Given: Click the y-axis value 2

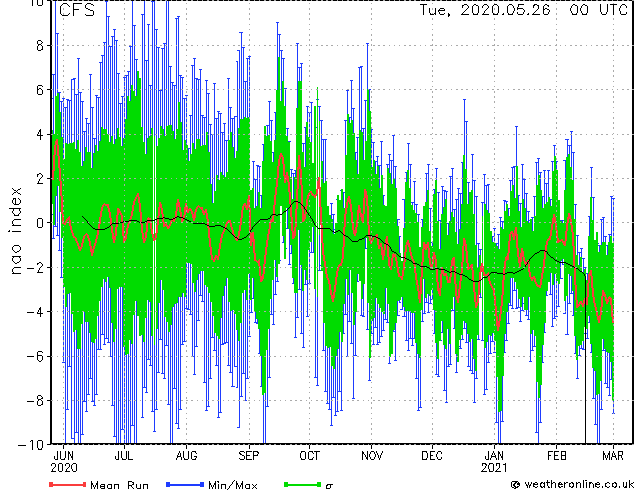Looking at the screenshot, I should (x=40, y=179).
